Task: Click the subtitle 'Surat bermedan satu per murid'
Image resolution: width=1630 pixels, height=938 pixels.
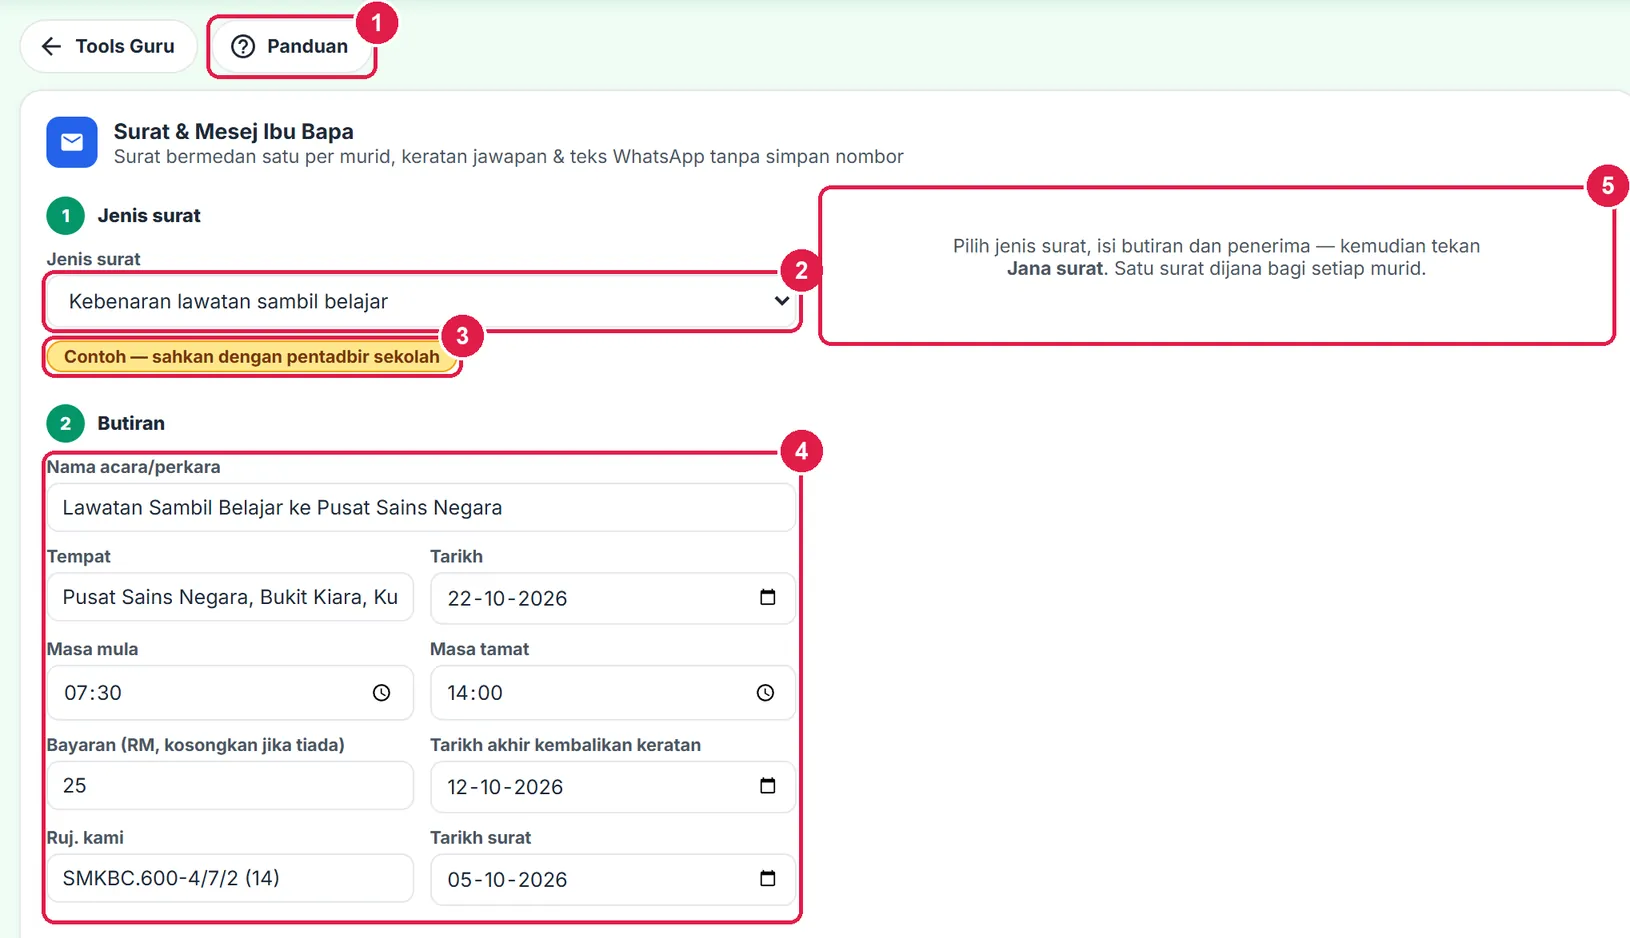Action: (x=509, y=157)
